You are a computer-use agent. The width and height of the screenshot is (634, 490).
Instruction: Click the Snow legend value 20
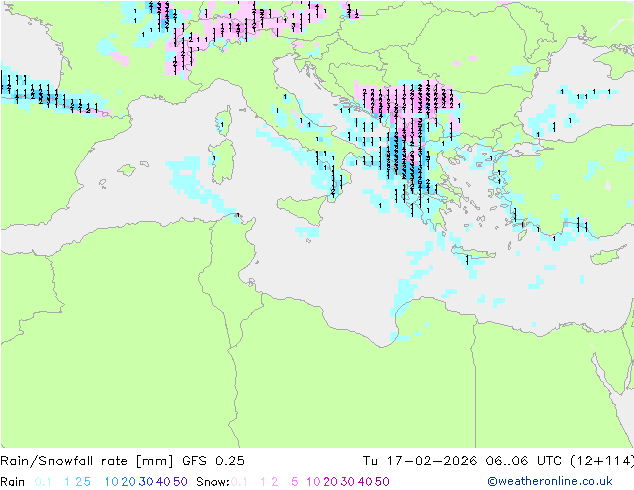(x=330, y=482)
